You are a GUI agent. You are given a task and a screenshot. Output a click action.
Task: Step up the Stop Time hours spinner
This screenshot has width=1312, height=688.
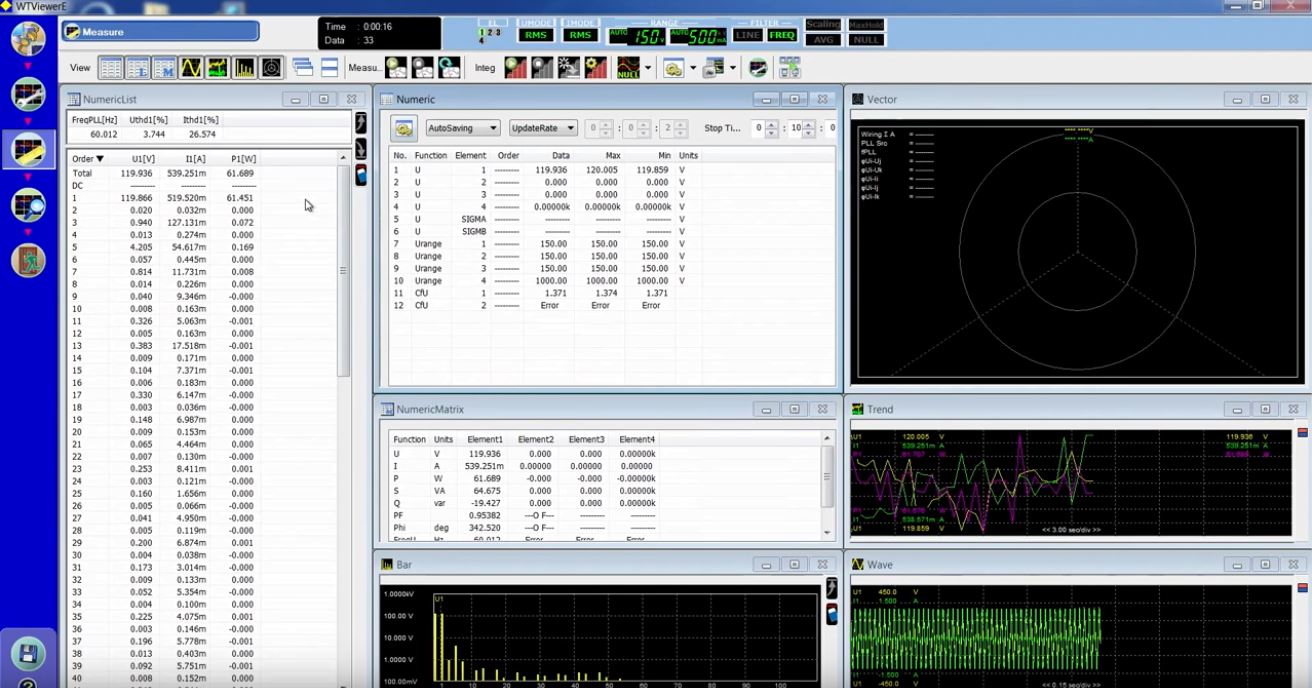tap(771, 124)
